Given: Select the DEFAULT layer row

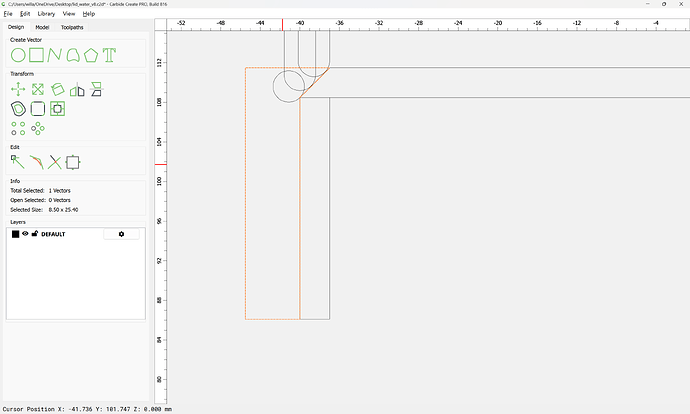Looking at the screenshot, I should (76, 234).
